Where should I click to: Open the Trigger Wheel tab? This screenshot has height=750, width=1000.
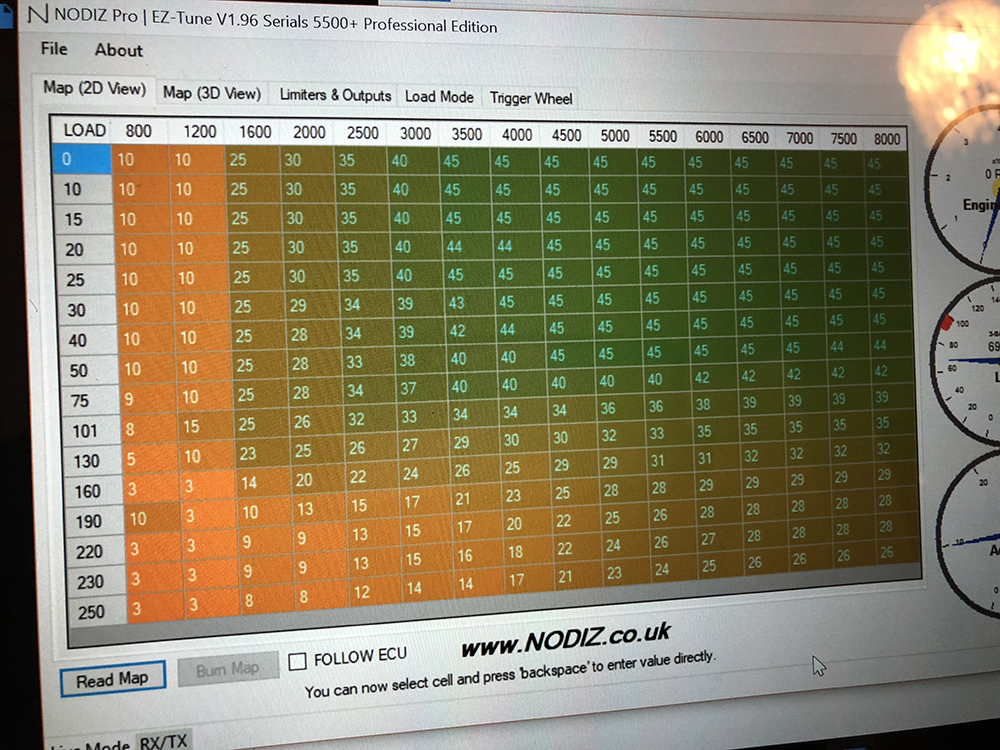click(x=531, y=98)
